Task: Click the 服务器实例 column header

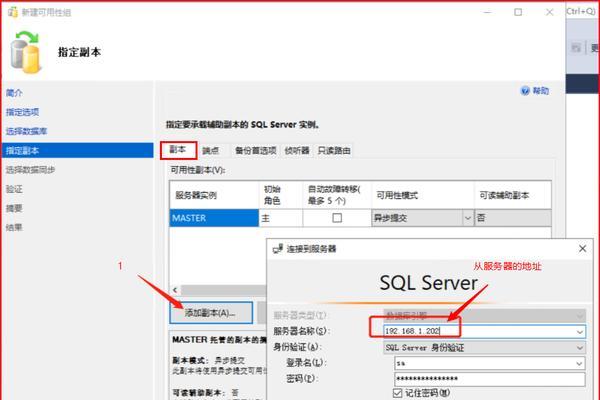Action: click(214, 195)
